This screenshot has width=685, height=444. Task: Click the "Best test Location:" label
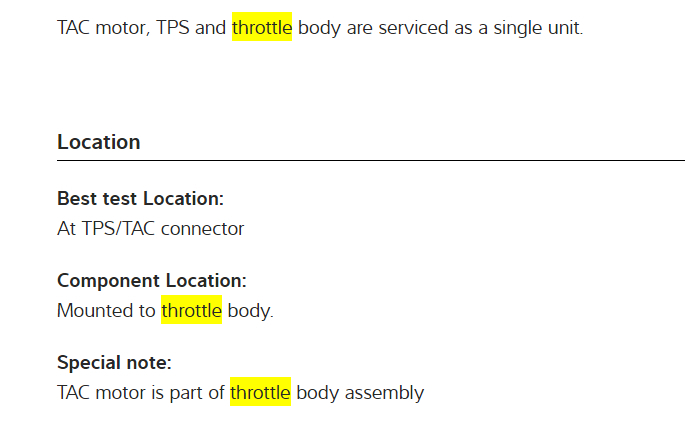click(140, 199)
